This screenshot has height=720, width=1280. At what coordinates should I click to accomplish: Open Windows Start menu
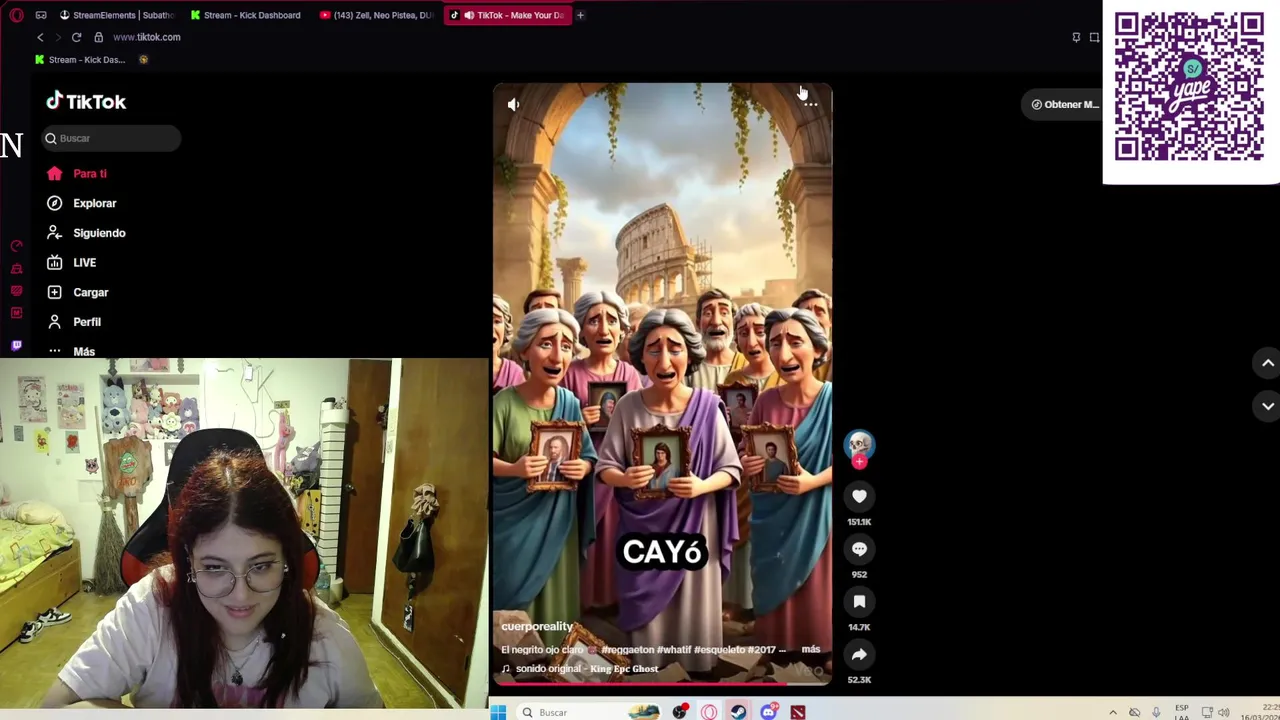[x=498, y=712]
